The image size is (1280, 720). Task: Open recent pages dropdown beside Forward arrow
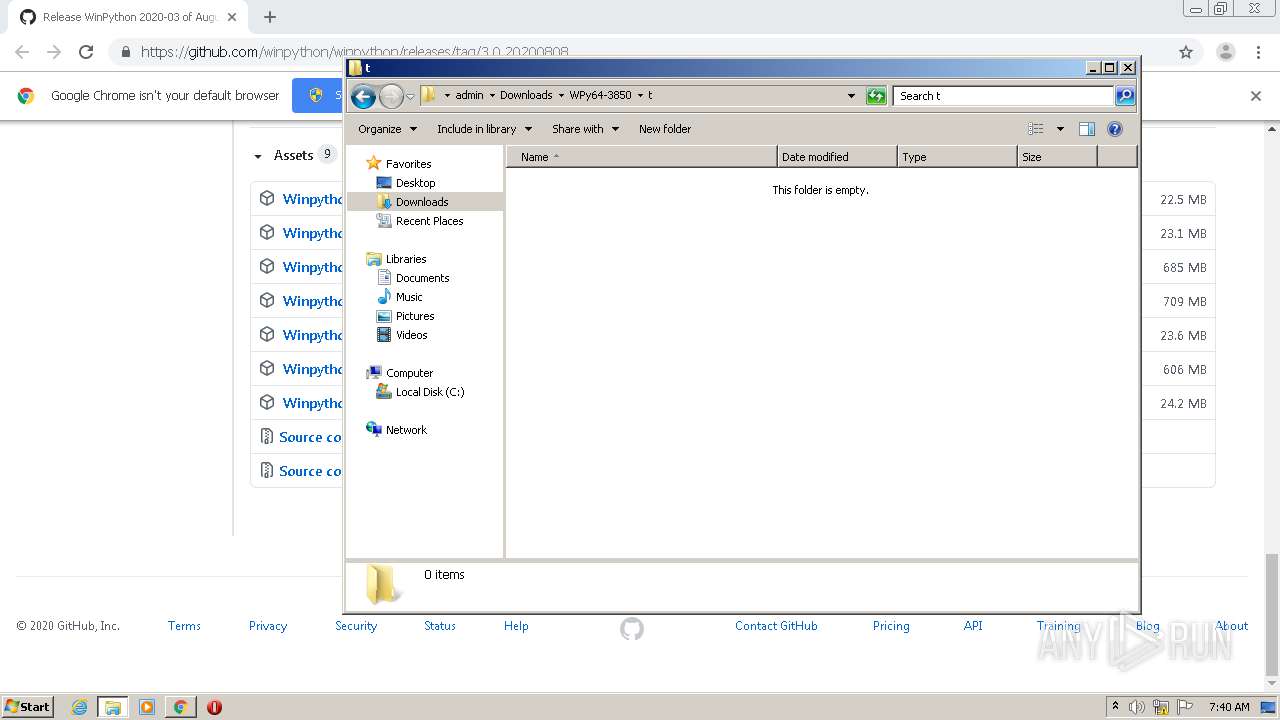410,97
